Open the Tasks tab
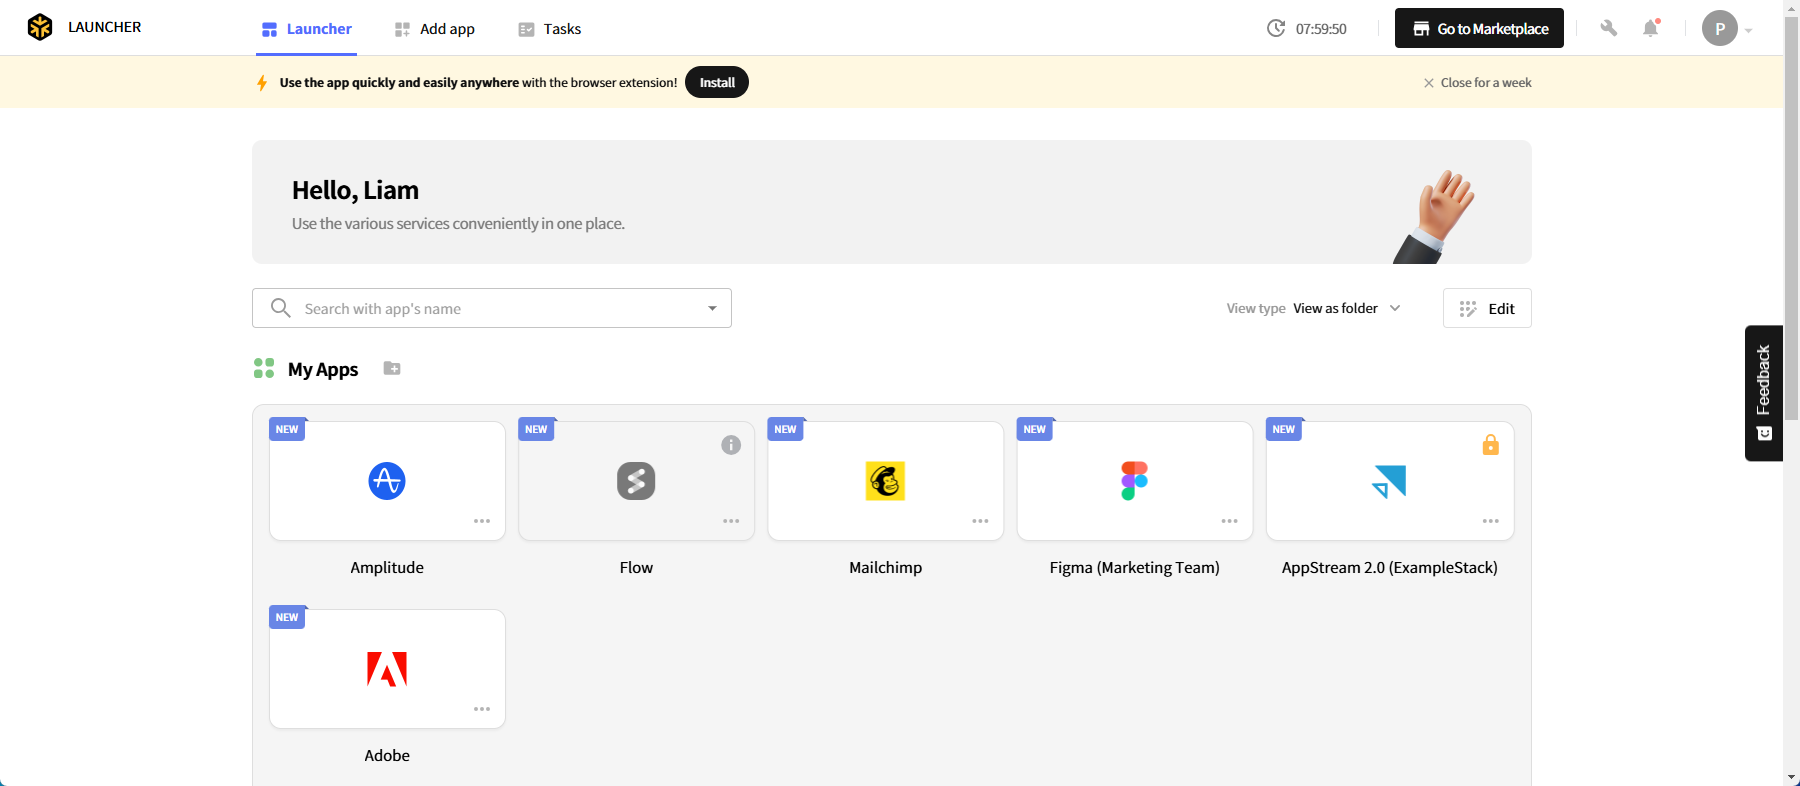 550,29
